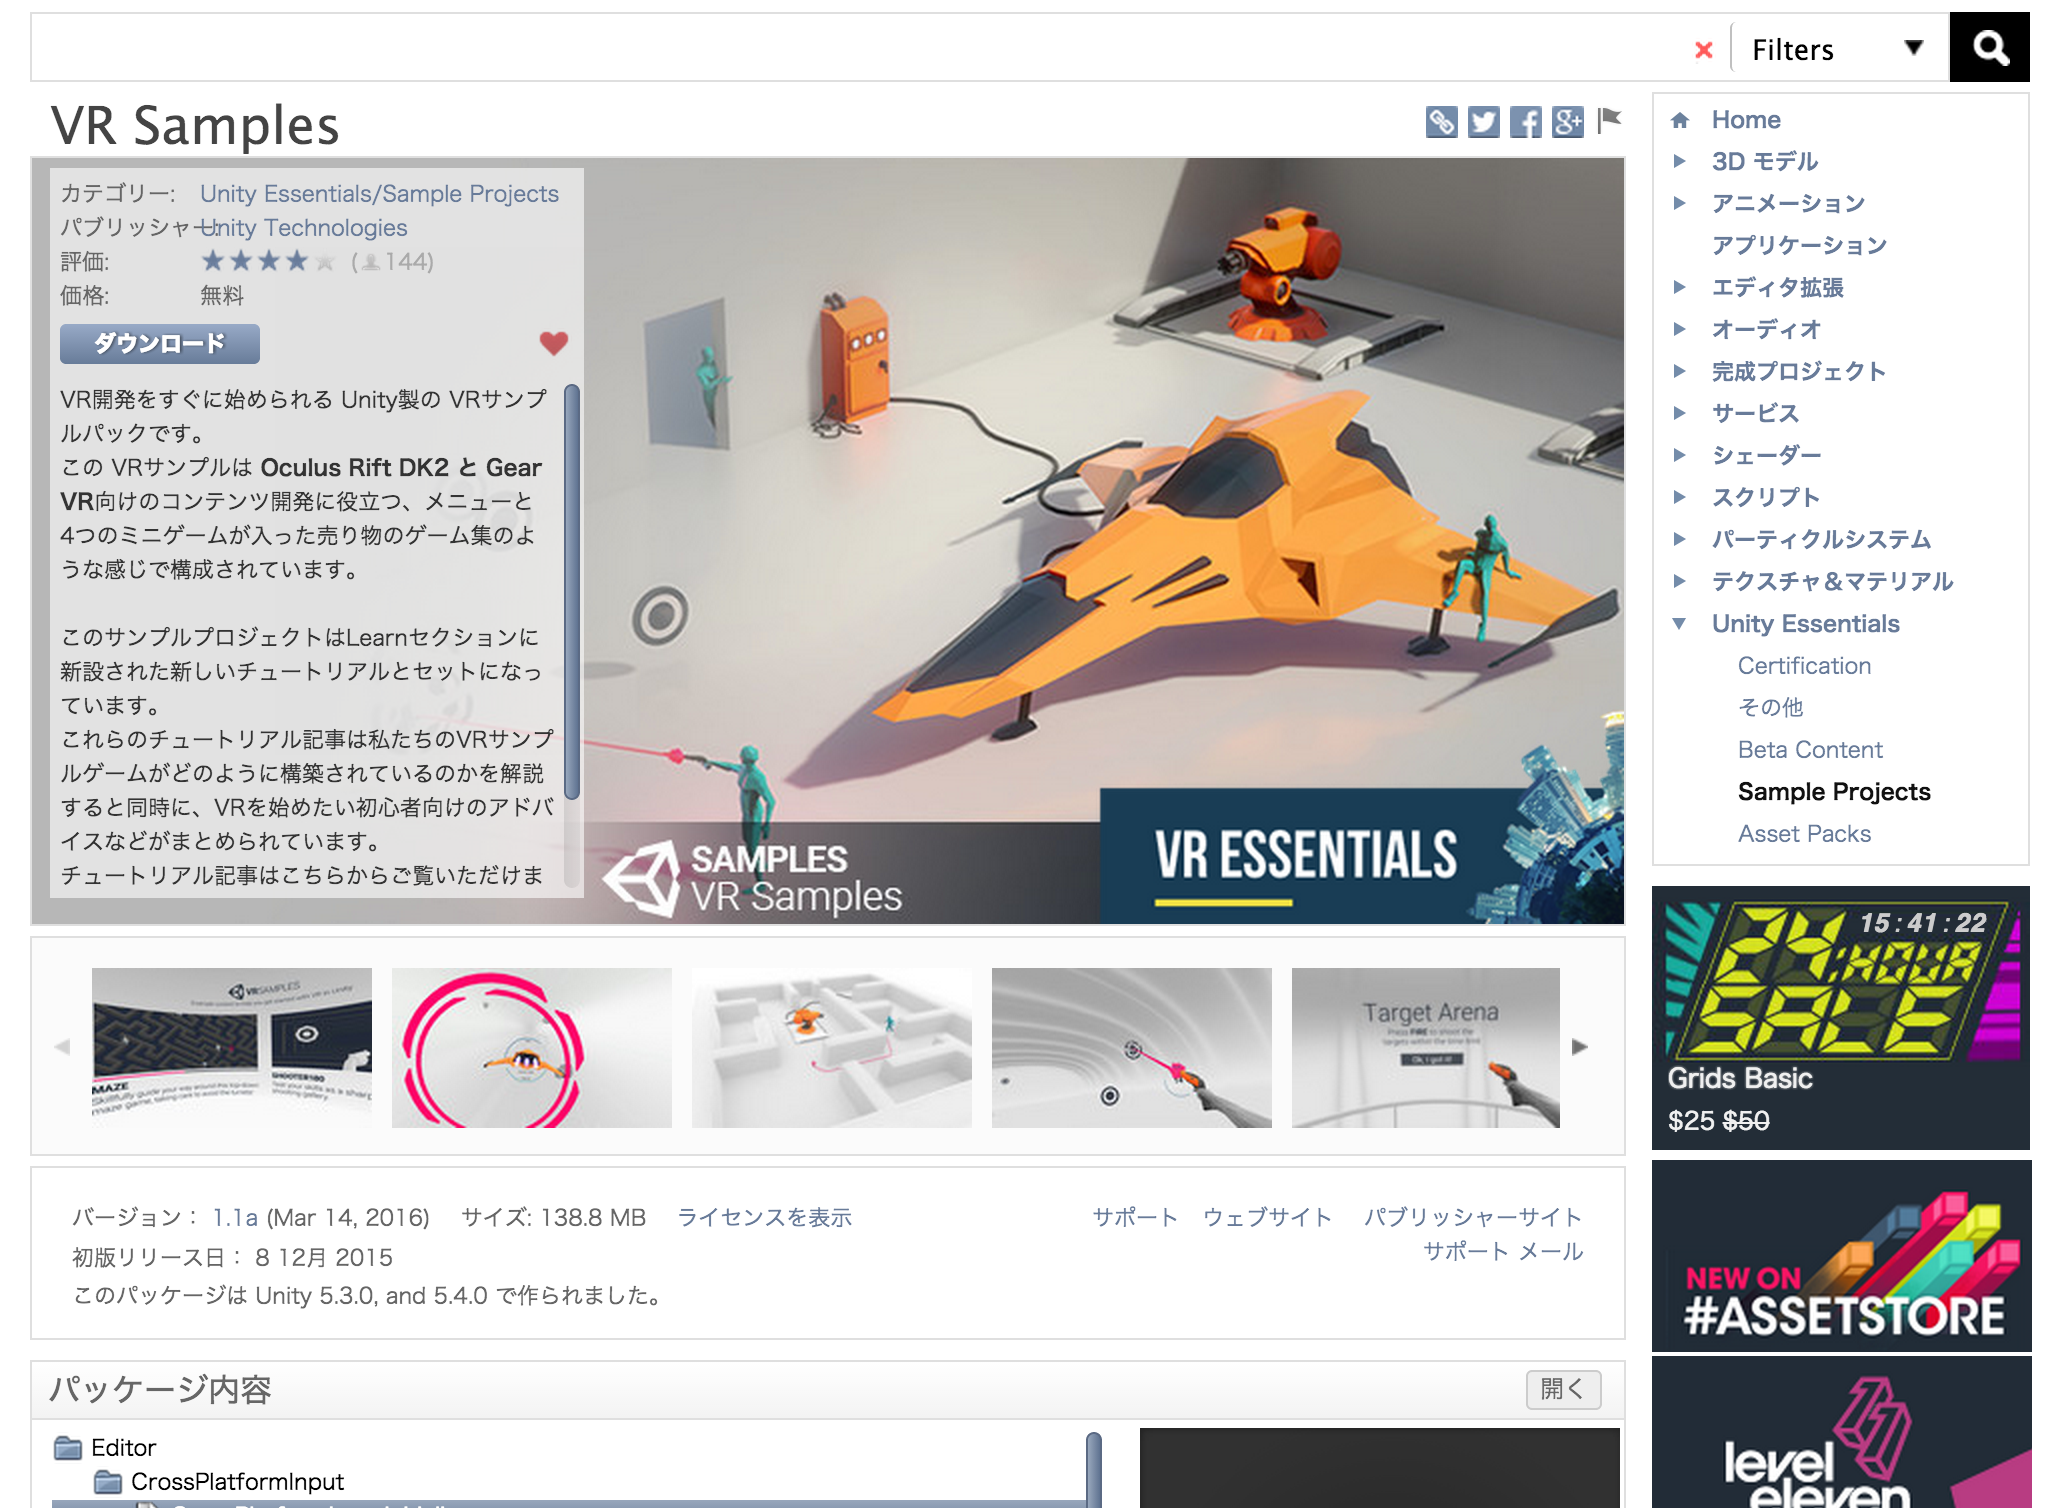Click the star rating display
This screenshot has height=1508, width=2050.
point(268,261)
